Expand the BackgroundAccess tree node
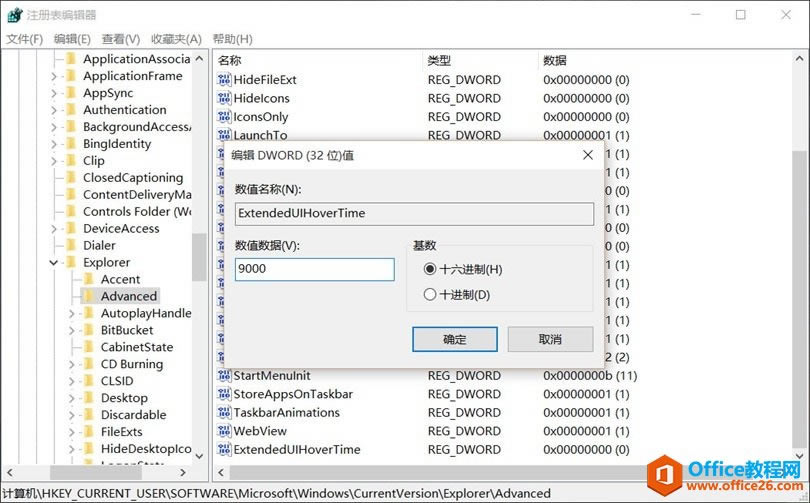The image size is (810, 503). coord(54,128)
